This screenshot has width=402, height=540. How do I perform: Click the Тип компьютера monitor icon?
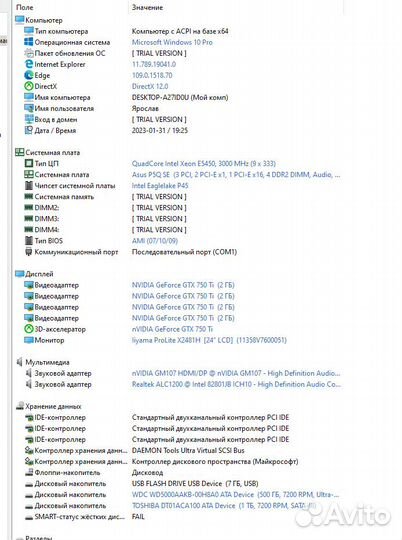[29, 31]
